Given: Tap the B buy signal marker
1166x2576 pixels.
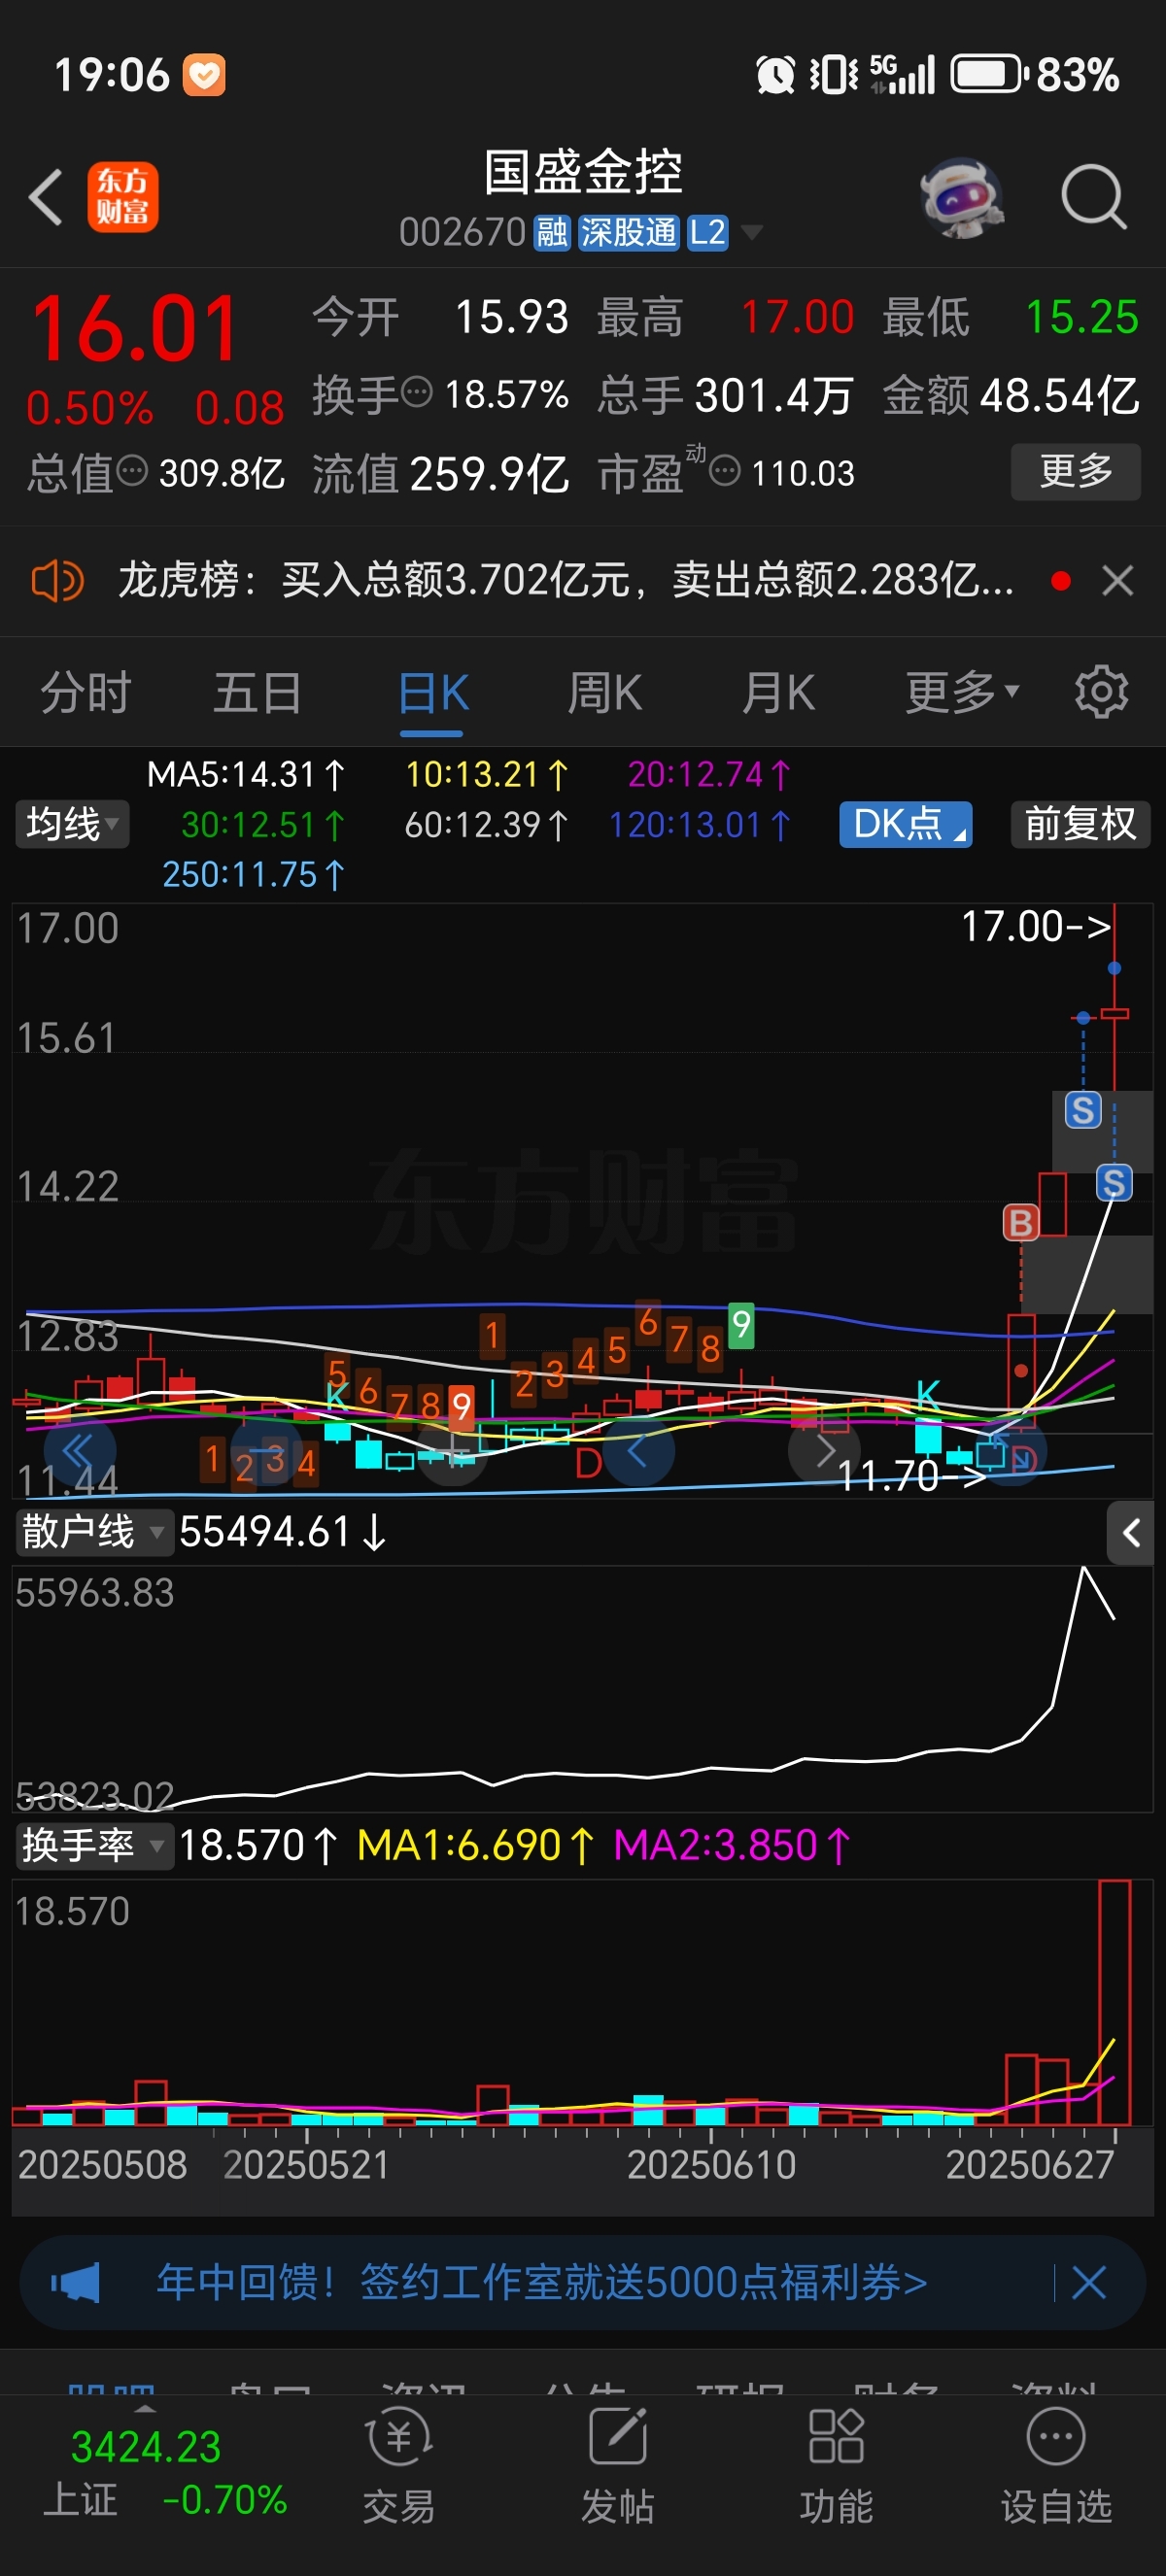Looking at the screenshot, I should (x=1020, y=1222).
